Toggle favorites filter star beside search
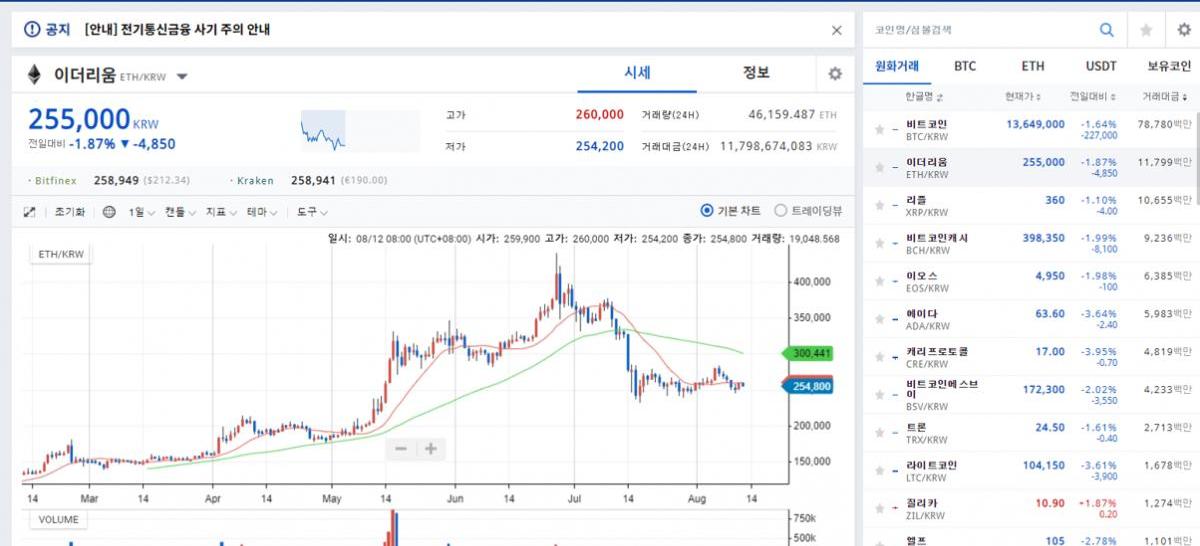 (1146, 30)
